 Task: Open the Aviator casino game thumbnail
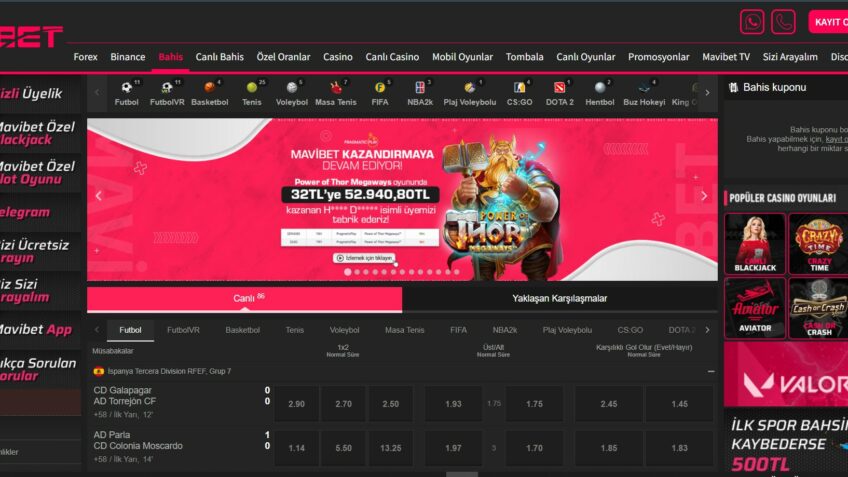755,309
